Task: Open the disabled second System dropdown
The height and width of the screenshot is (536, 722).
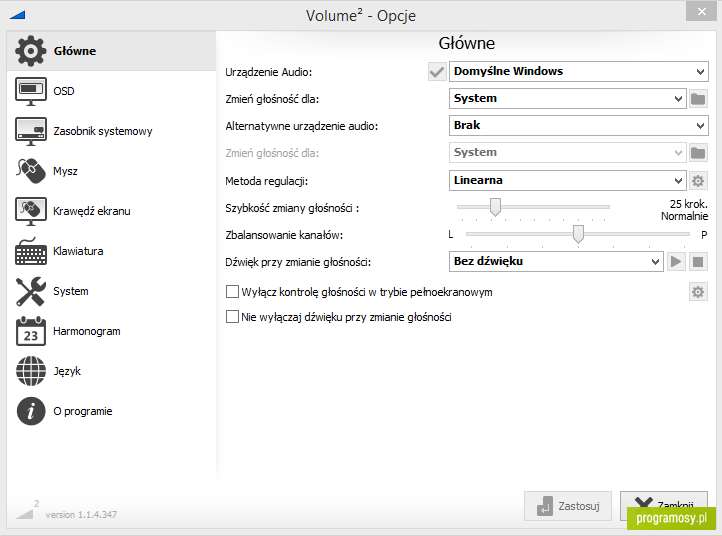Action: (x=567, y=152)
